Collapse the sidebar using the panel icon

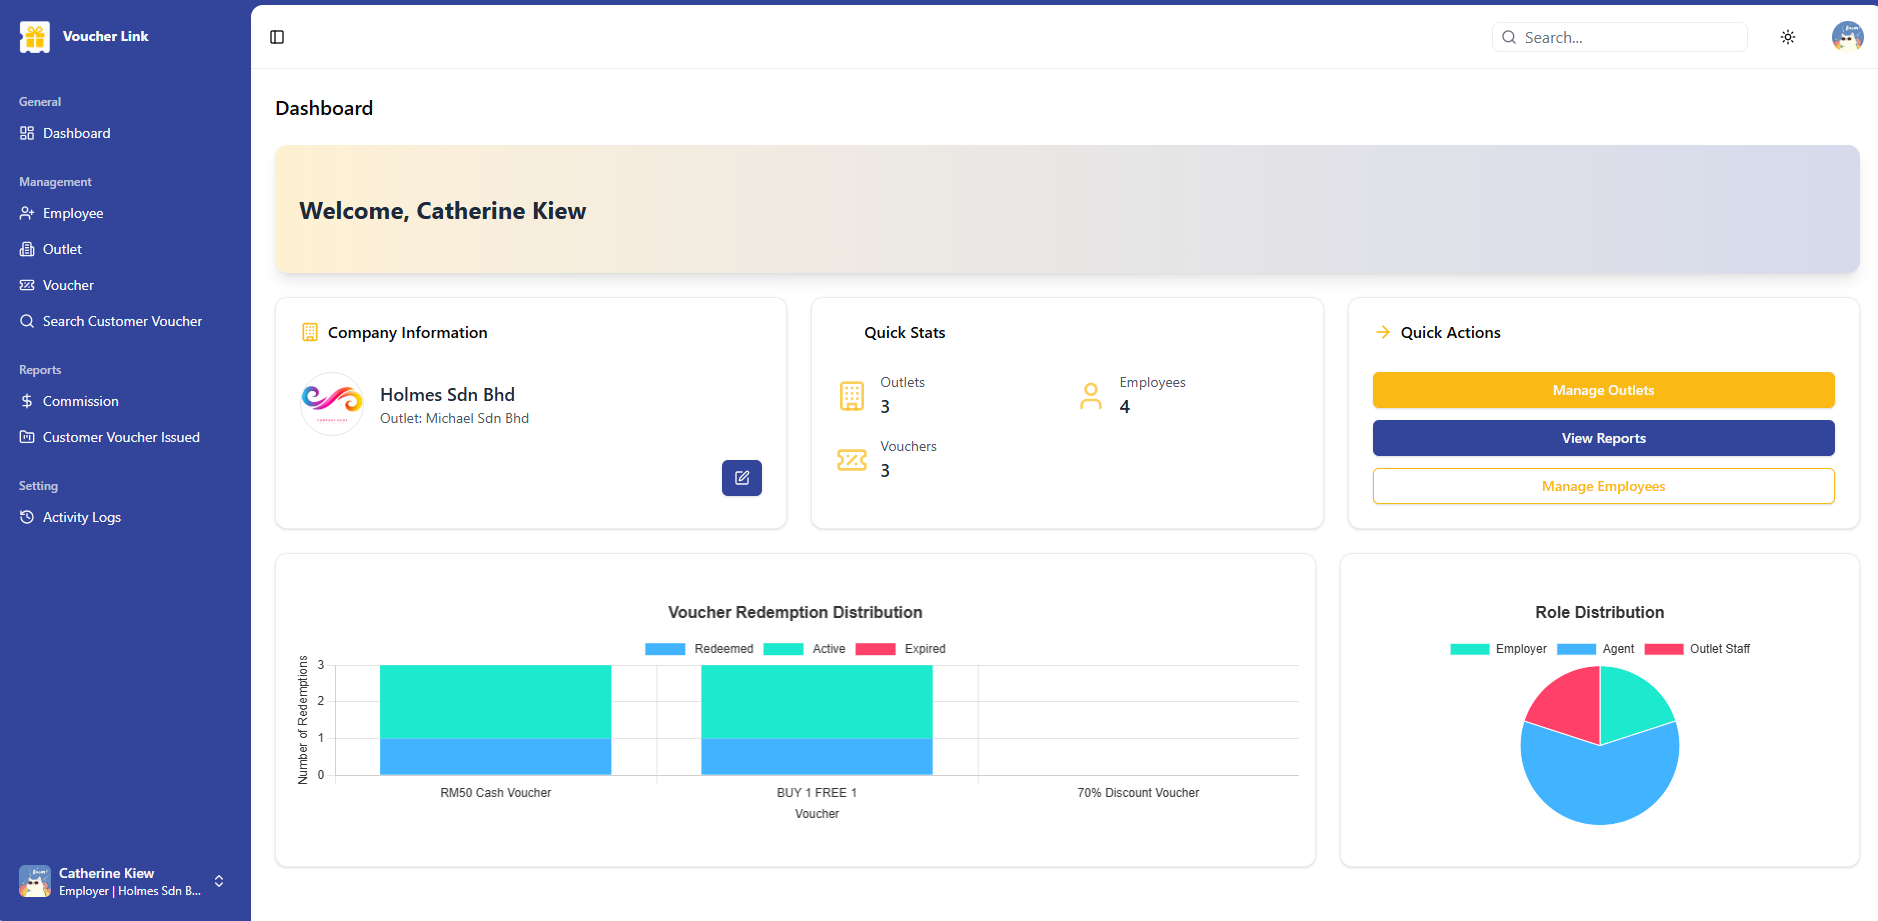[277, 37]
